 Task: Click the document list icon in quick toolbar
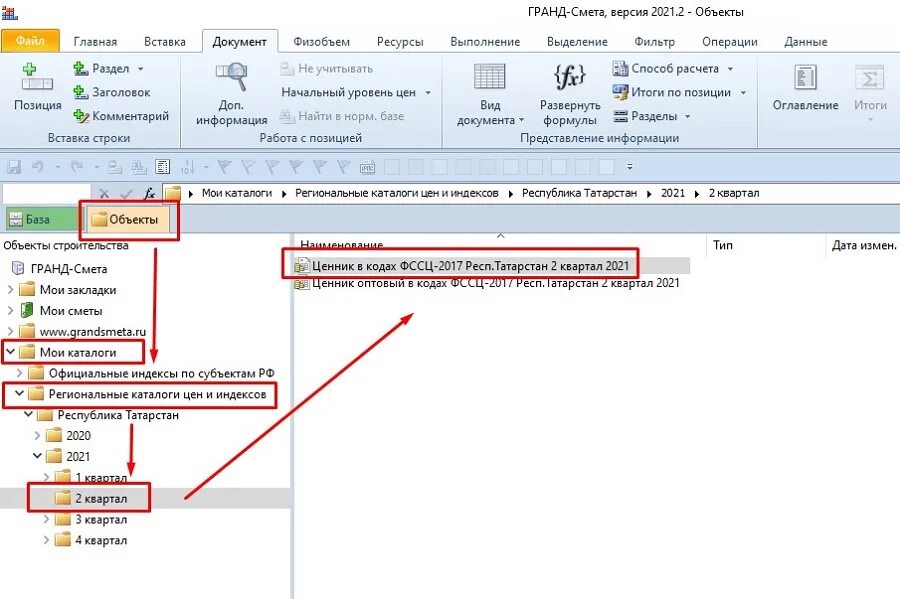tap(162, 167)
